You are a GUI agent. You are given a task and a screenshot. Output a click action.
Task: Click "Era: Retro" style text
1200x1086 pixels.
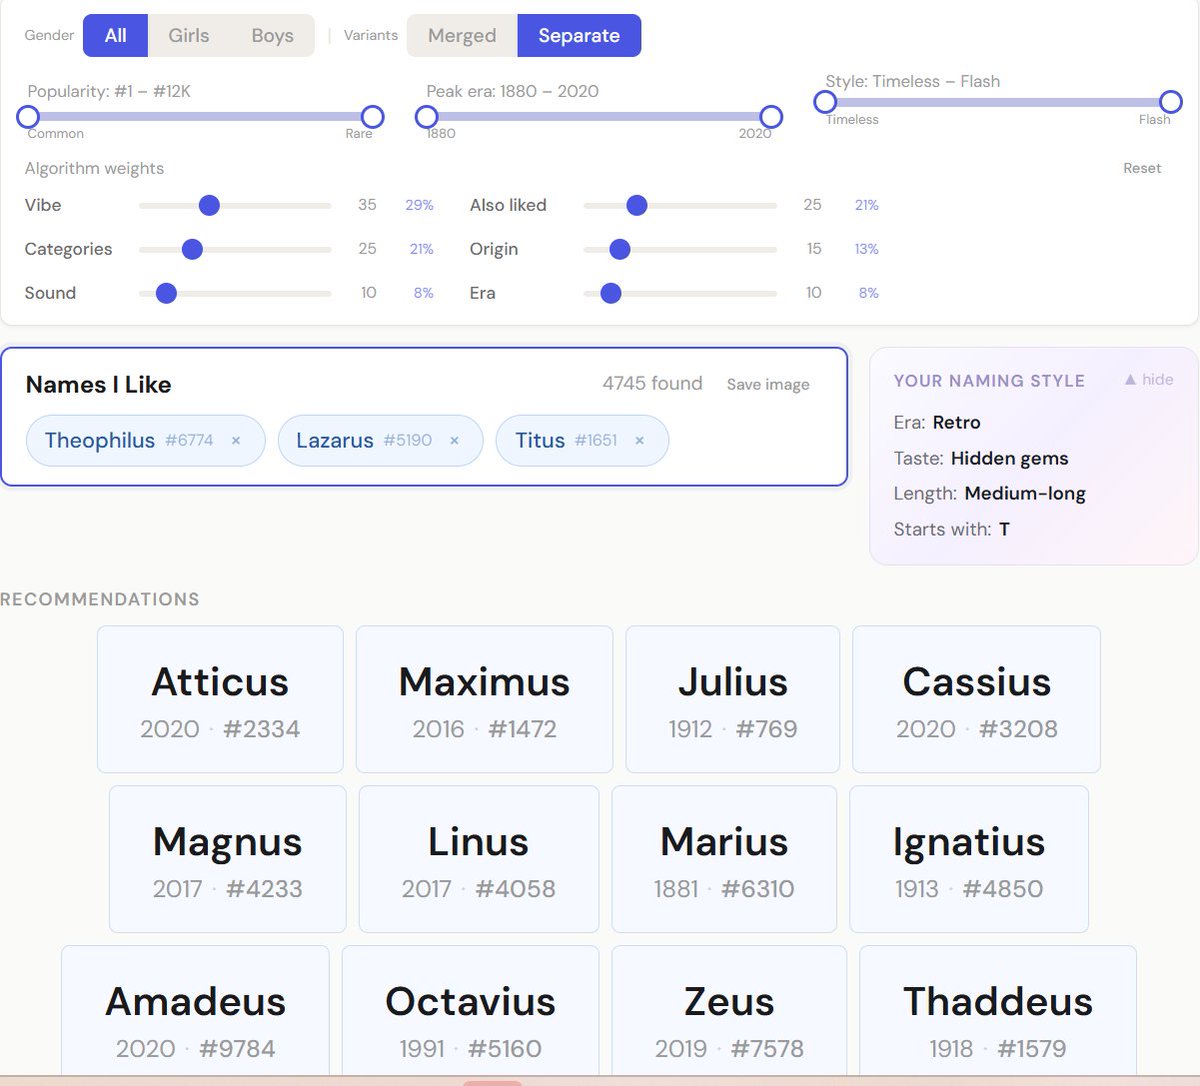tap(937, 423)
